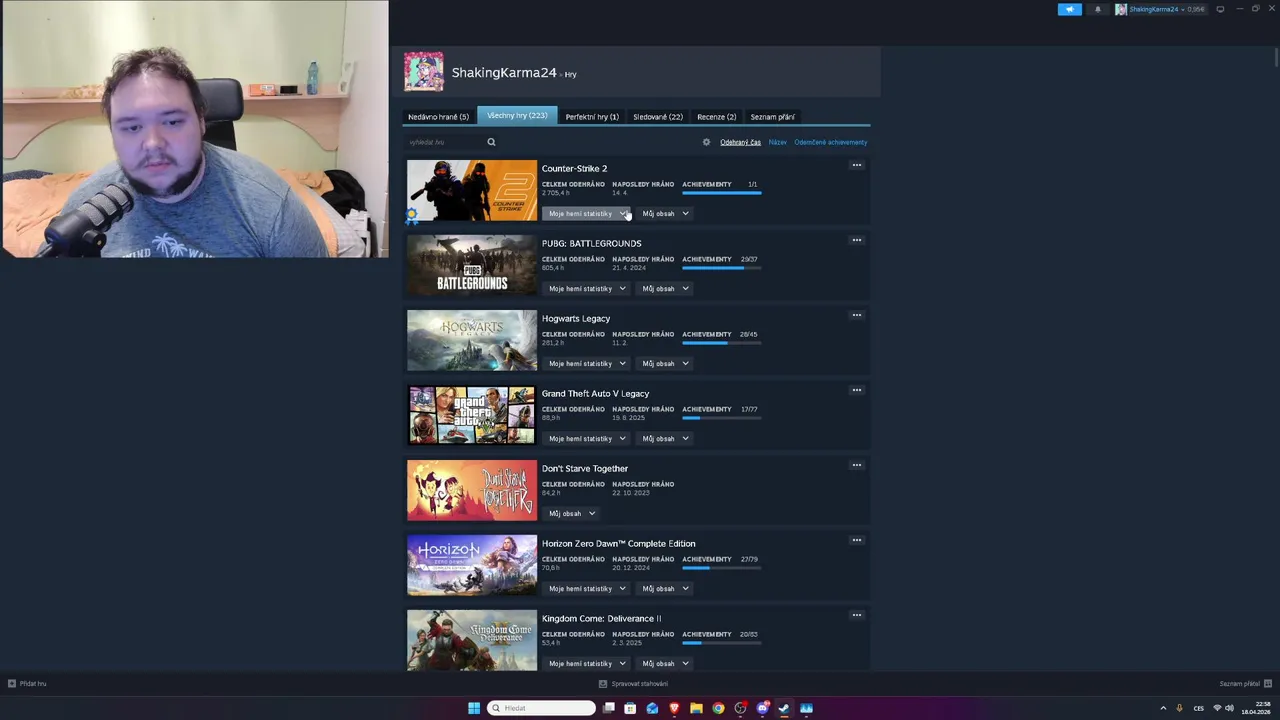
Task: Open Kingdom Come: Deliverance II title
Action: tap(601, 618)
